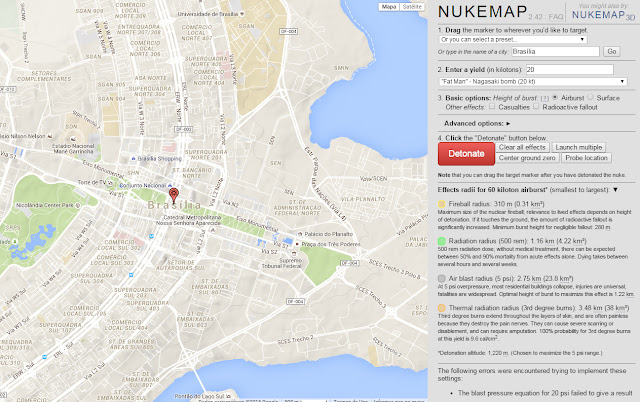The width and height of the screenshot is (640, 402).
Task: Click the yield kilotons input field
Action: click(x=569, y=69)
